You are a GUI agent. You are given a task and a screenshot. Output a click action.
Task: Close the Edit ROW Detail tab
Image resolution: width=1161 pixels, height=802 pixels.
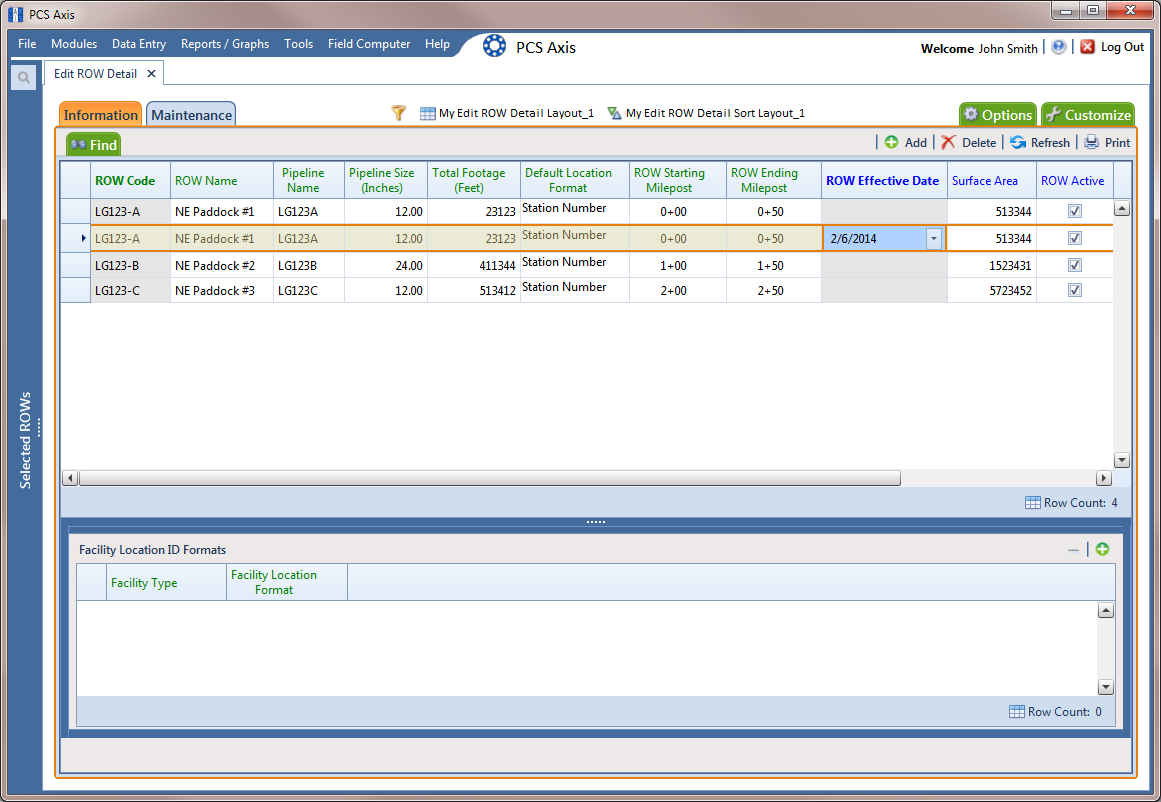(151, 73)
